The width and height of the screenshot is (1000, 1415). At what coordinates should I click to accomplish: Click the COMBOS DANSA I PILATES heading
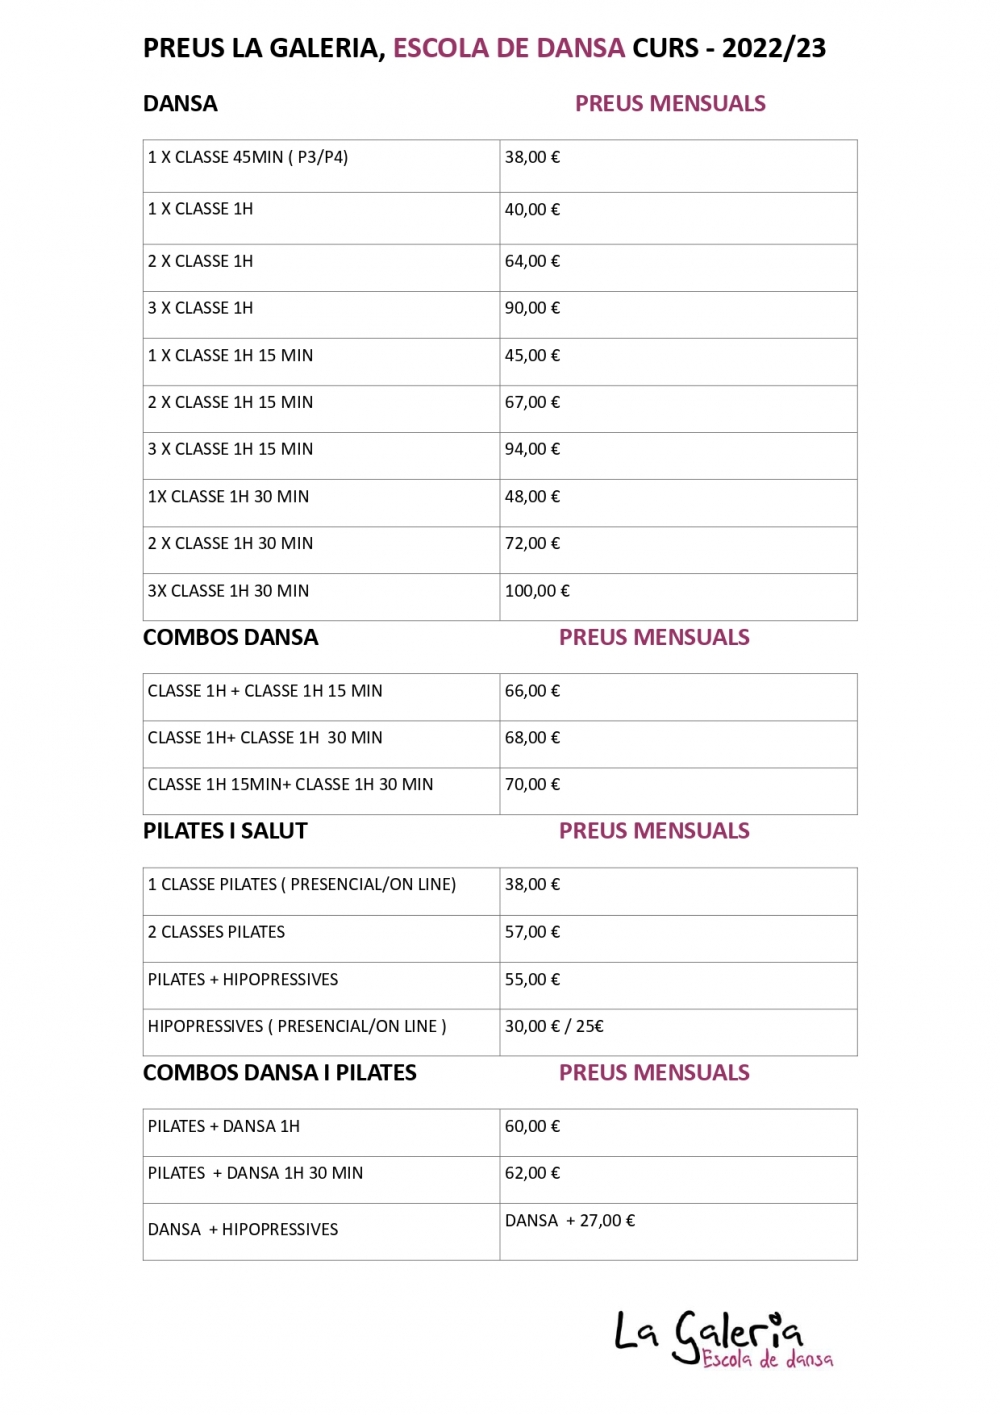coord(279,1073)
